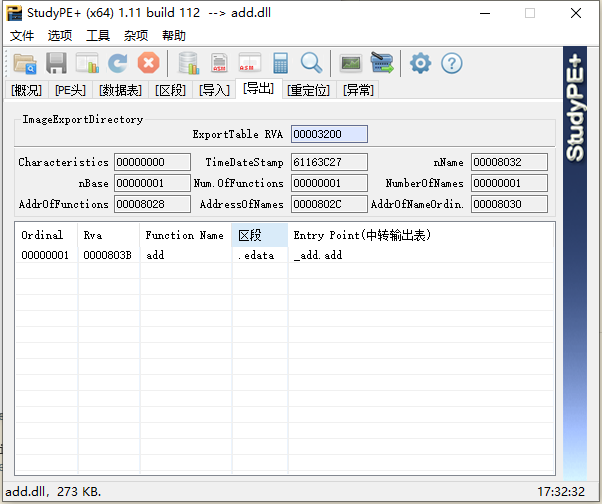
Task: Click the _add.add entry point cell
Action: pos(318,255)
